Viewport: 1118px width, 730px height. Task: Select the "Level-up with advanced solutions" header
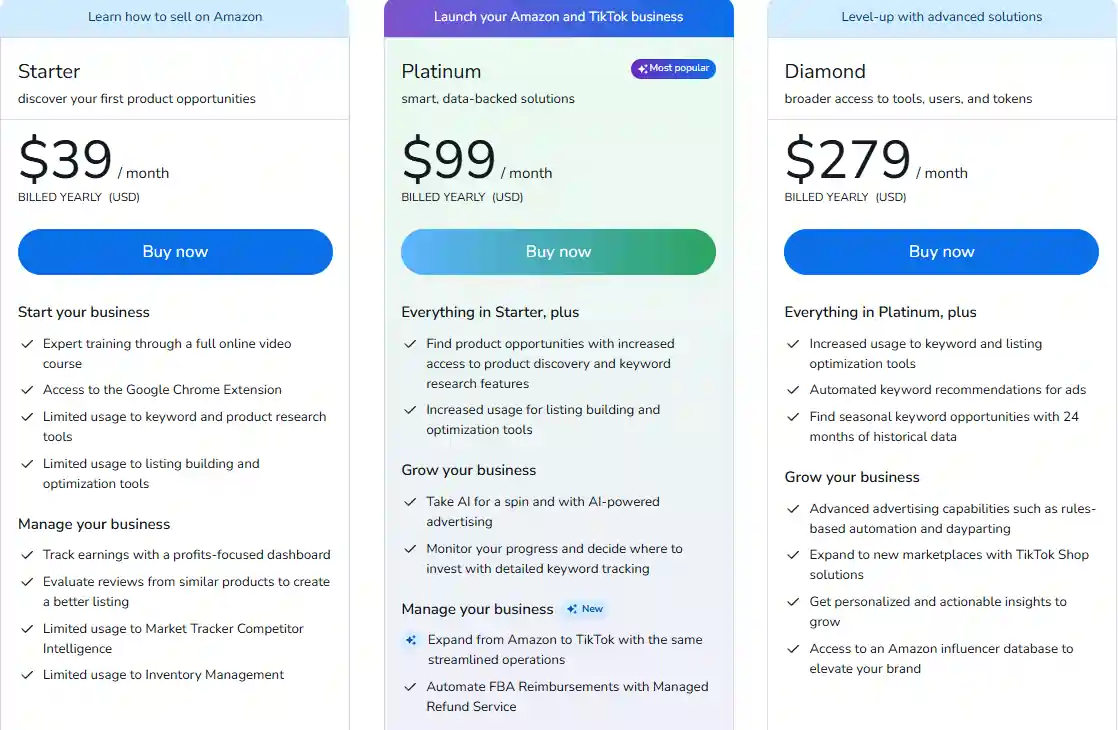pyautogui.click(x=941, y=17)
